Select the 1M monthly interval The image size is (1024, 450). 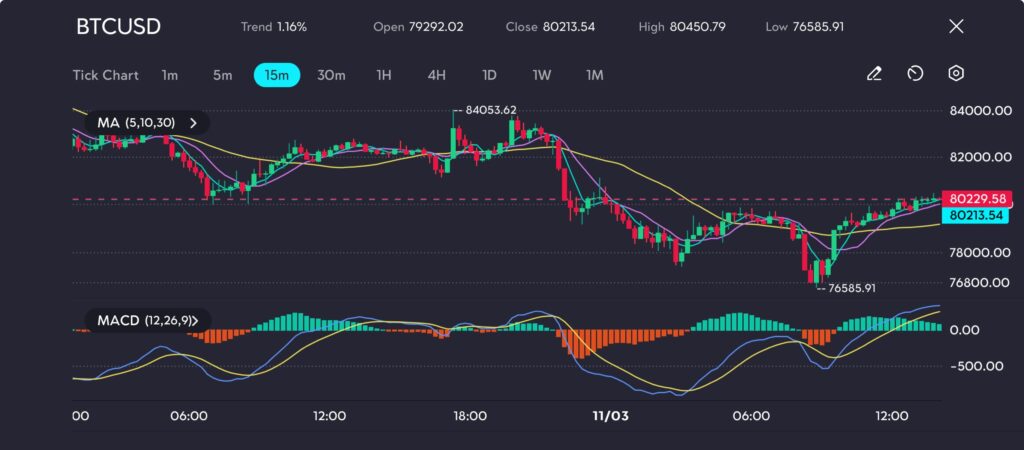(x=595, y=75)
